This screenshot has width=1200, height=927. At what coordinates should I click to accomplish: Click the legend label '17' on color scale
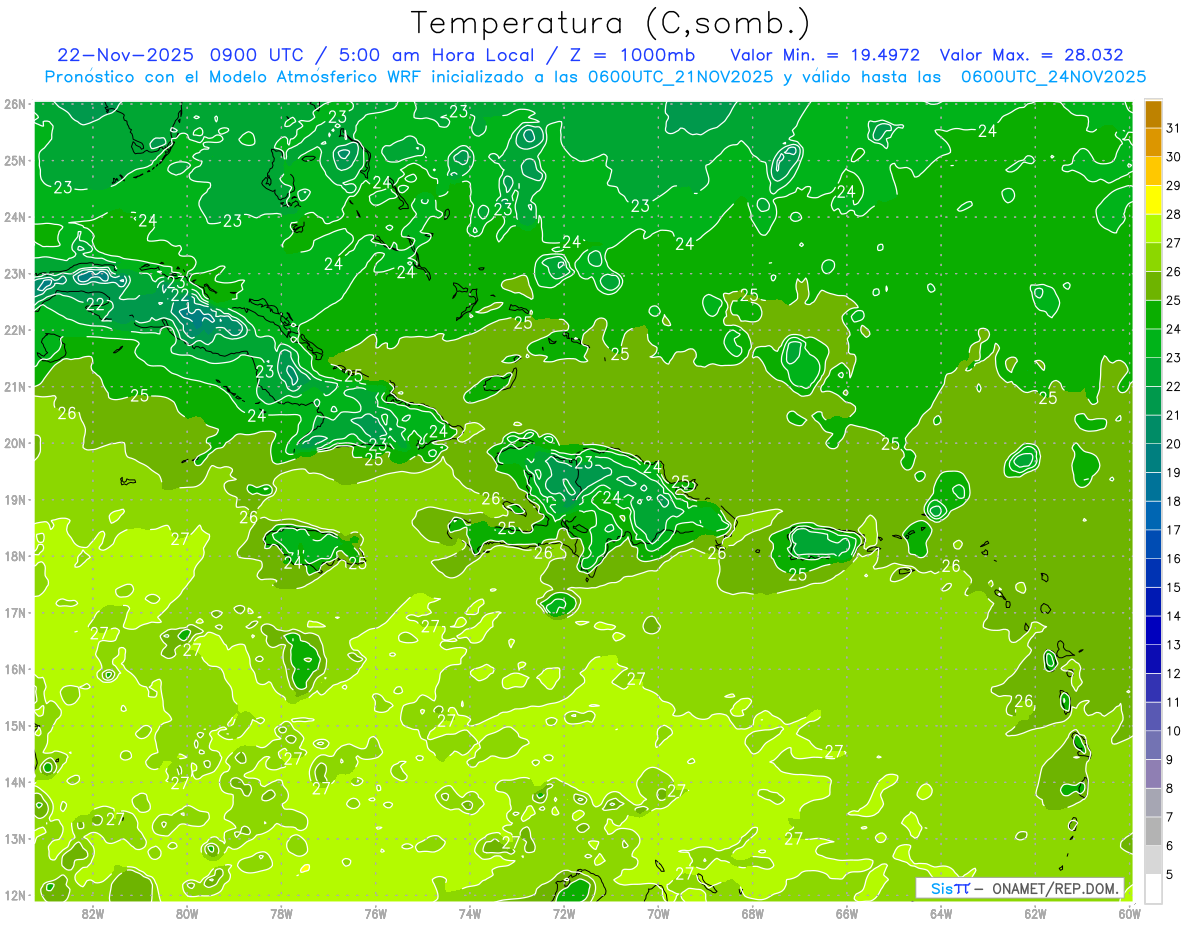1174,530
